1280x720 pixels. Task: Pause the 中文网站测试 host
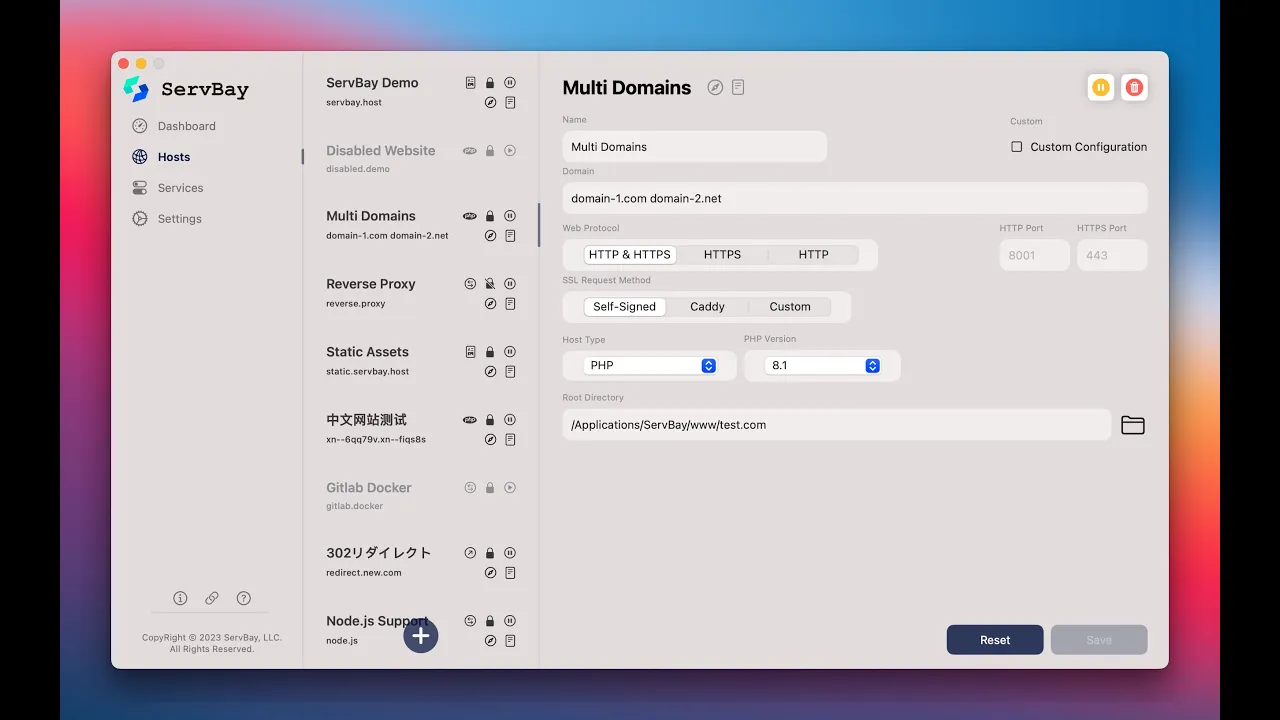coord(510,420)
